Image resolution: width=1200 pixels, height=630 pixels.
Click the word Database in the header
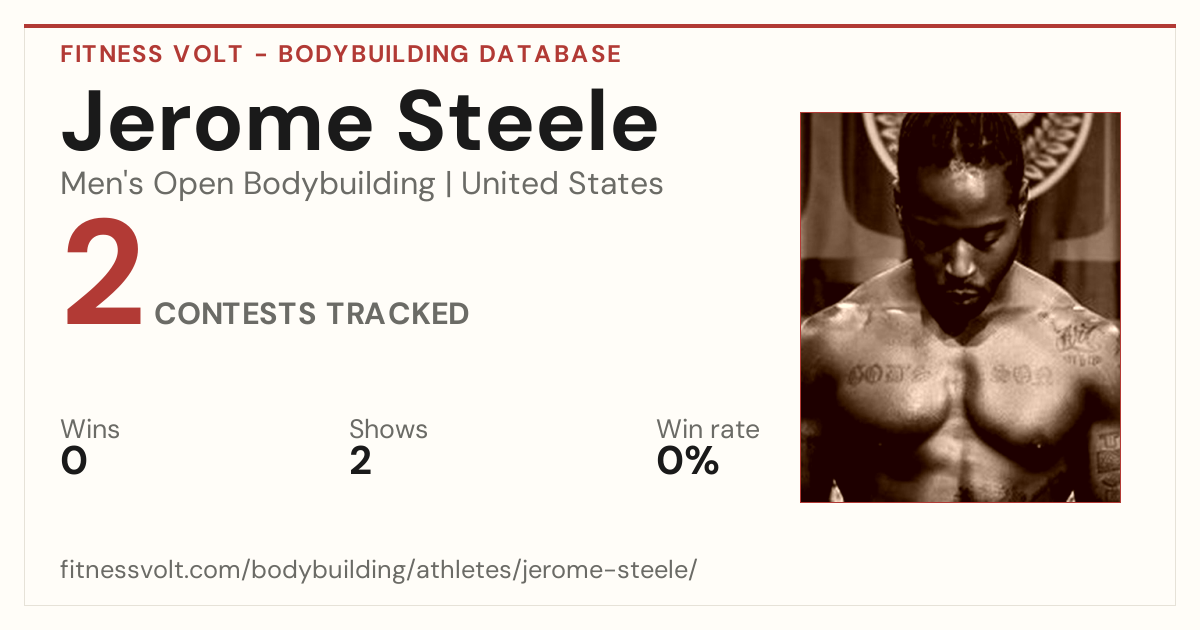(x=549, y=54)
